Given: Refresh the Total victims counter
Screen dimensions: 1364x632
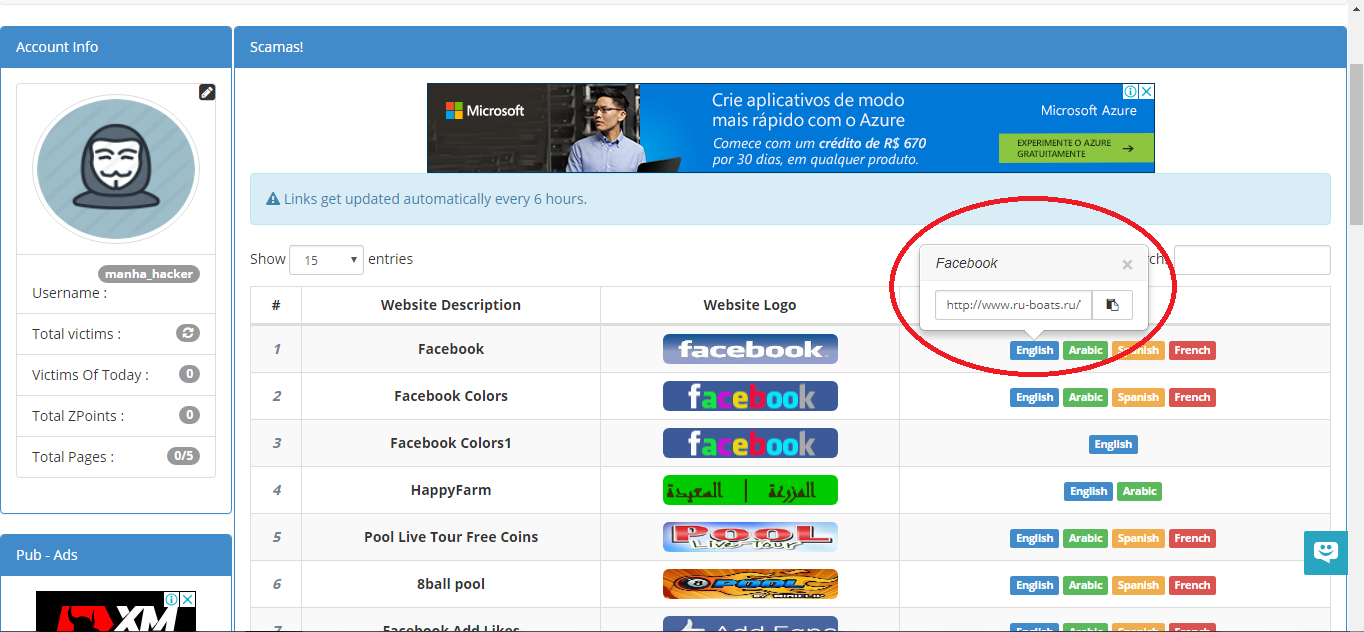Looking at the screenshot, I should 187,333.
